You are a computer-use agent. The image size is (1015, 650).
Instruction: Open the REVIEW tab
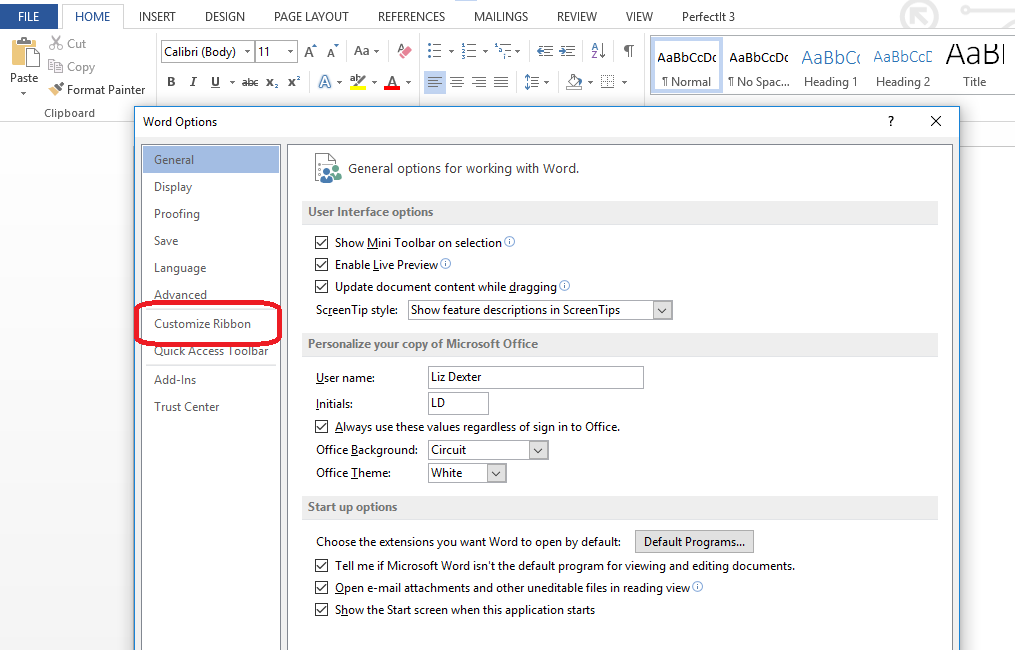[x=576, y=16]
